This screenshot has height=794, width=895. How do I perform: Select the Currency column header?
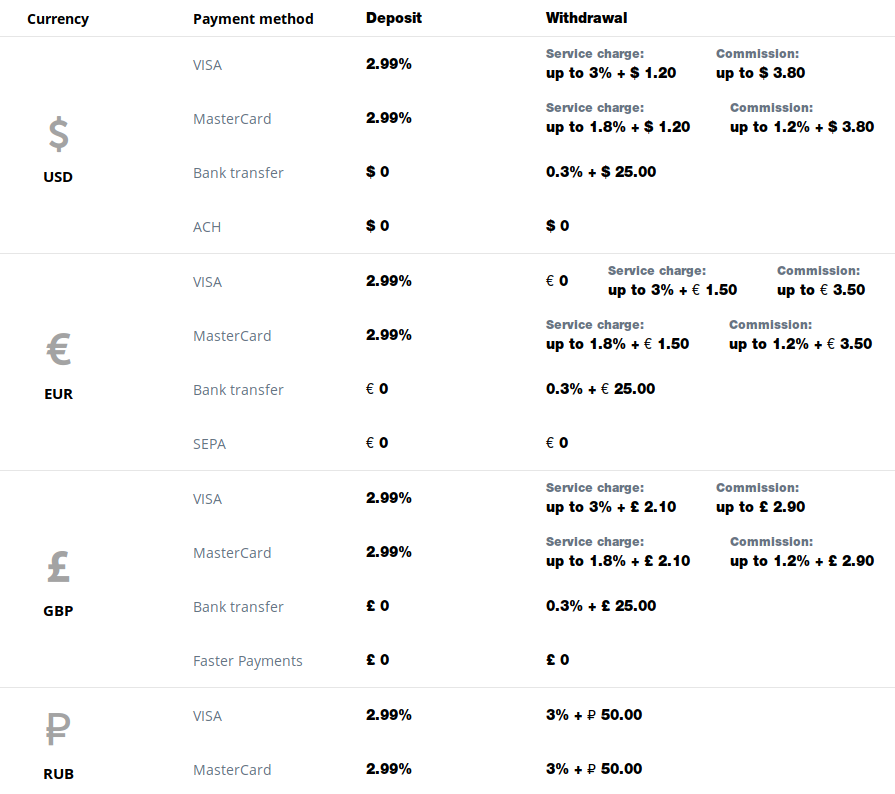point(58,19)
